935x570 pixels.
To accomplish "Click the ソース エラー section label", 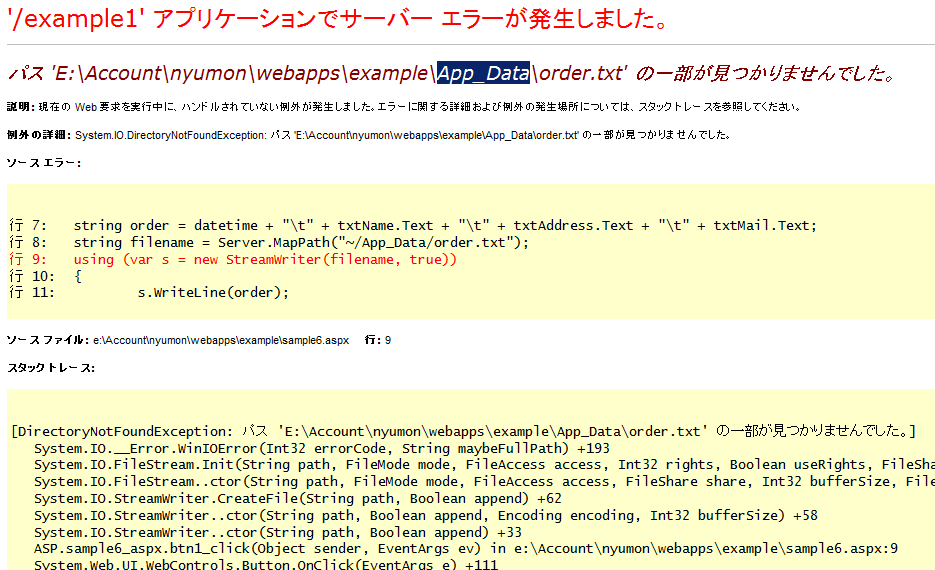I will click(43, 162).
